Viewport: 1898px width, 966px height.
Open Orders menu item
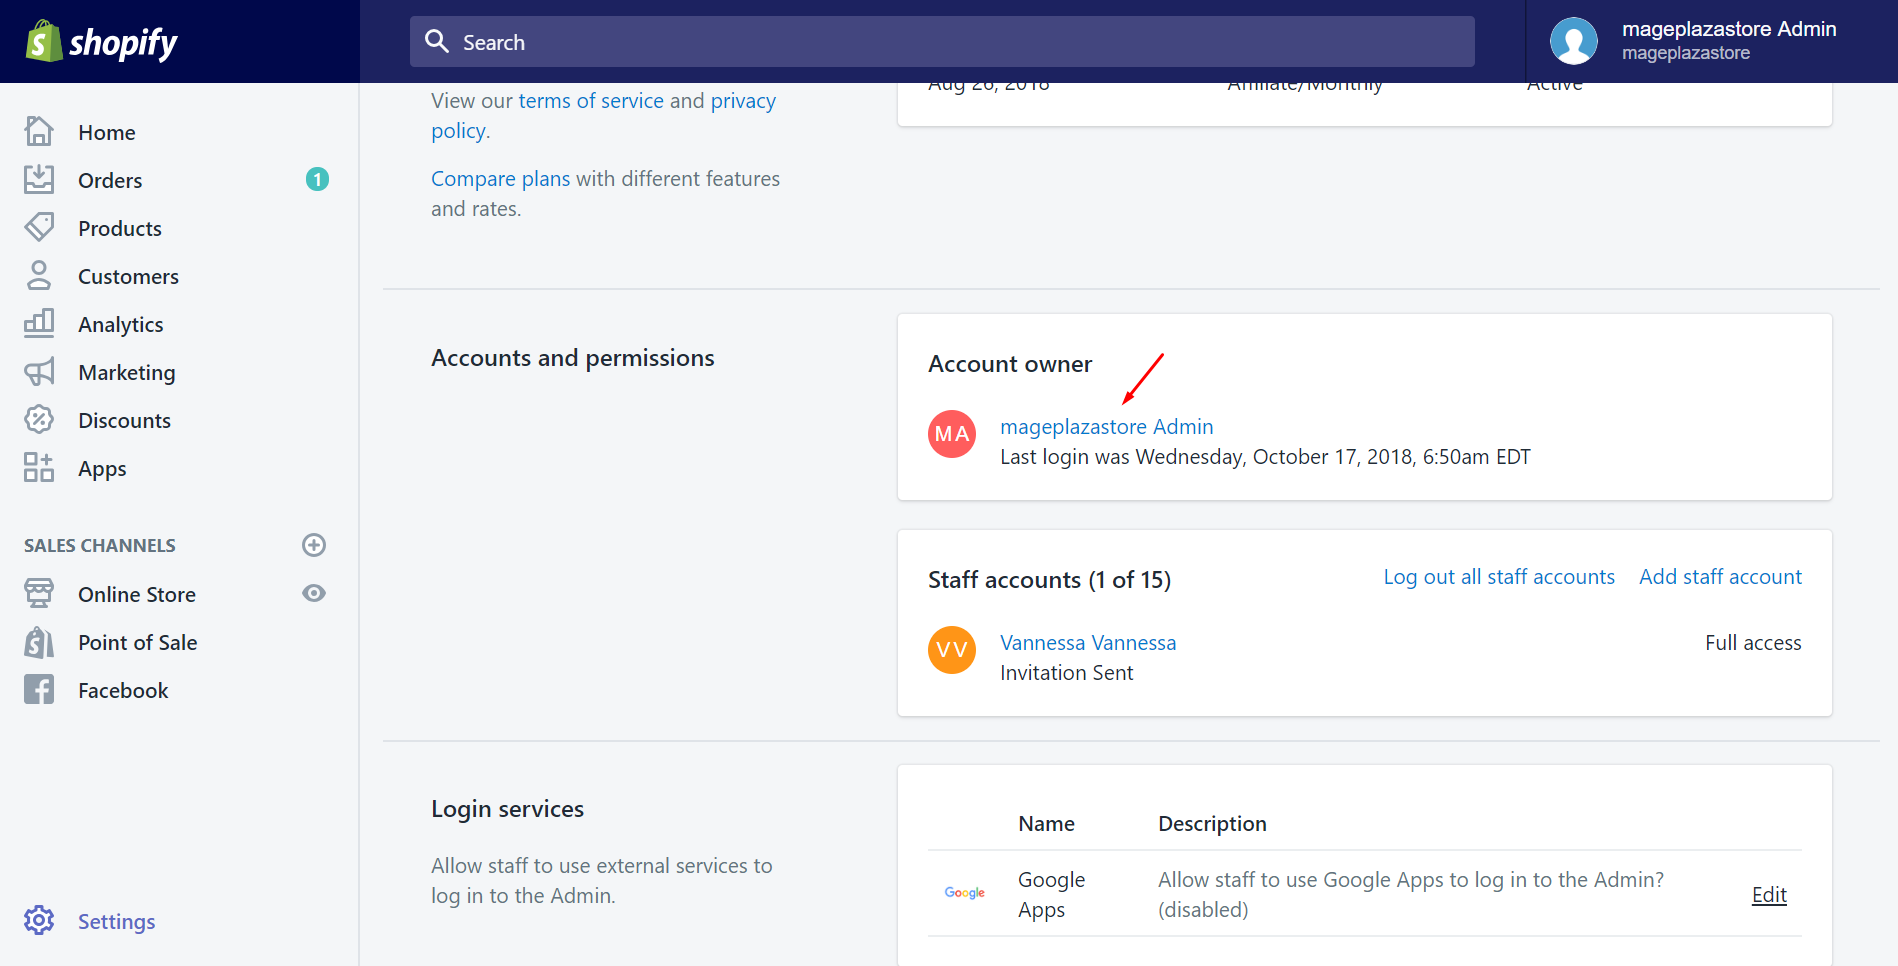110,180
